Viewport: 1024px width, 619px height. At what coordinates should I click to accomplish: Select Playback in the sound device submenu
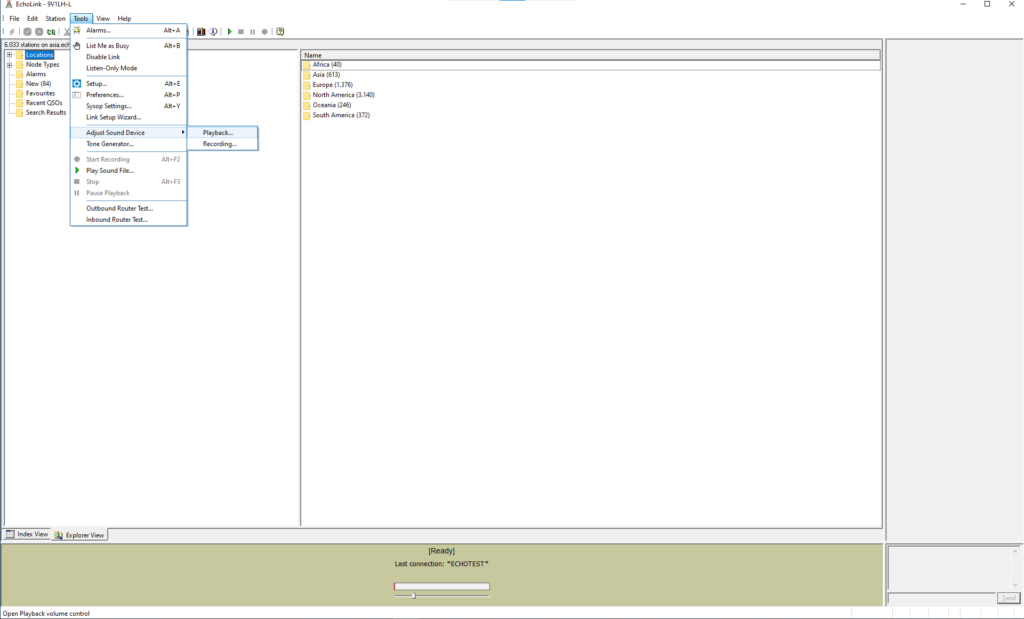(223, 133)
